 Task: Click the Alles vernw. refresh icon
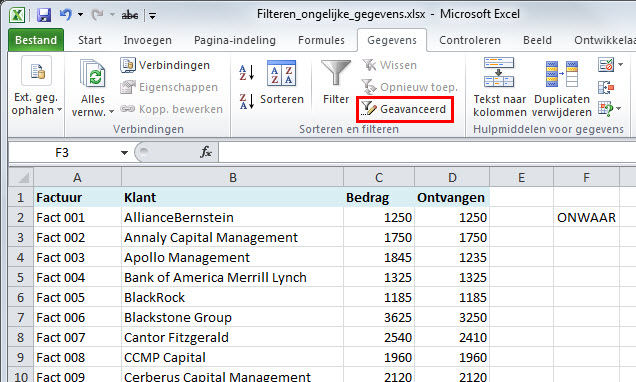93,74
